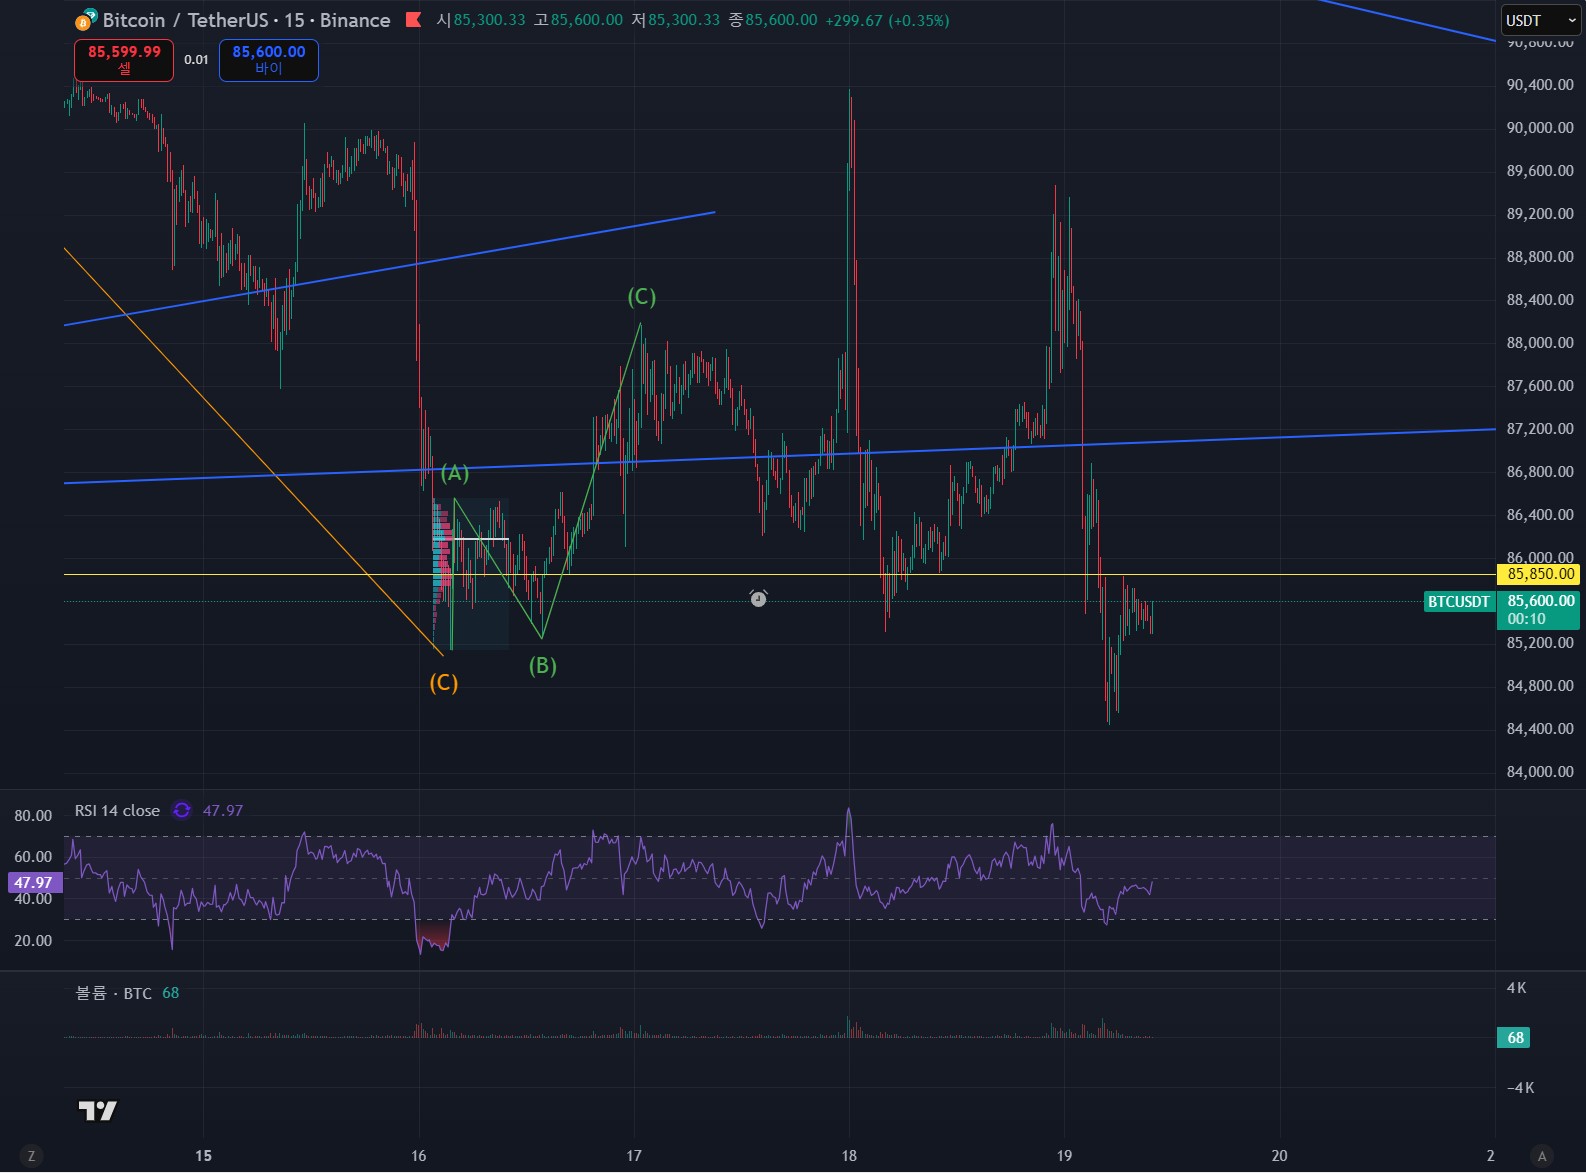Open the USDT currency dropdown
1586x1173 pixels.
1541,20
